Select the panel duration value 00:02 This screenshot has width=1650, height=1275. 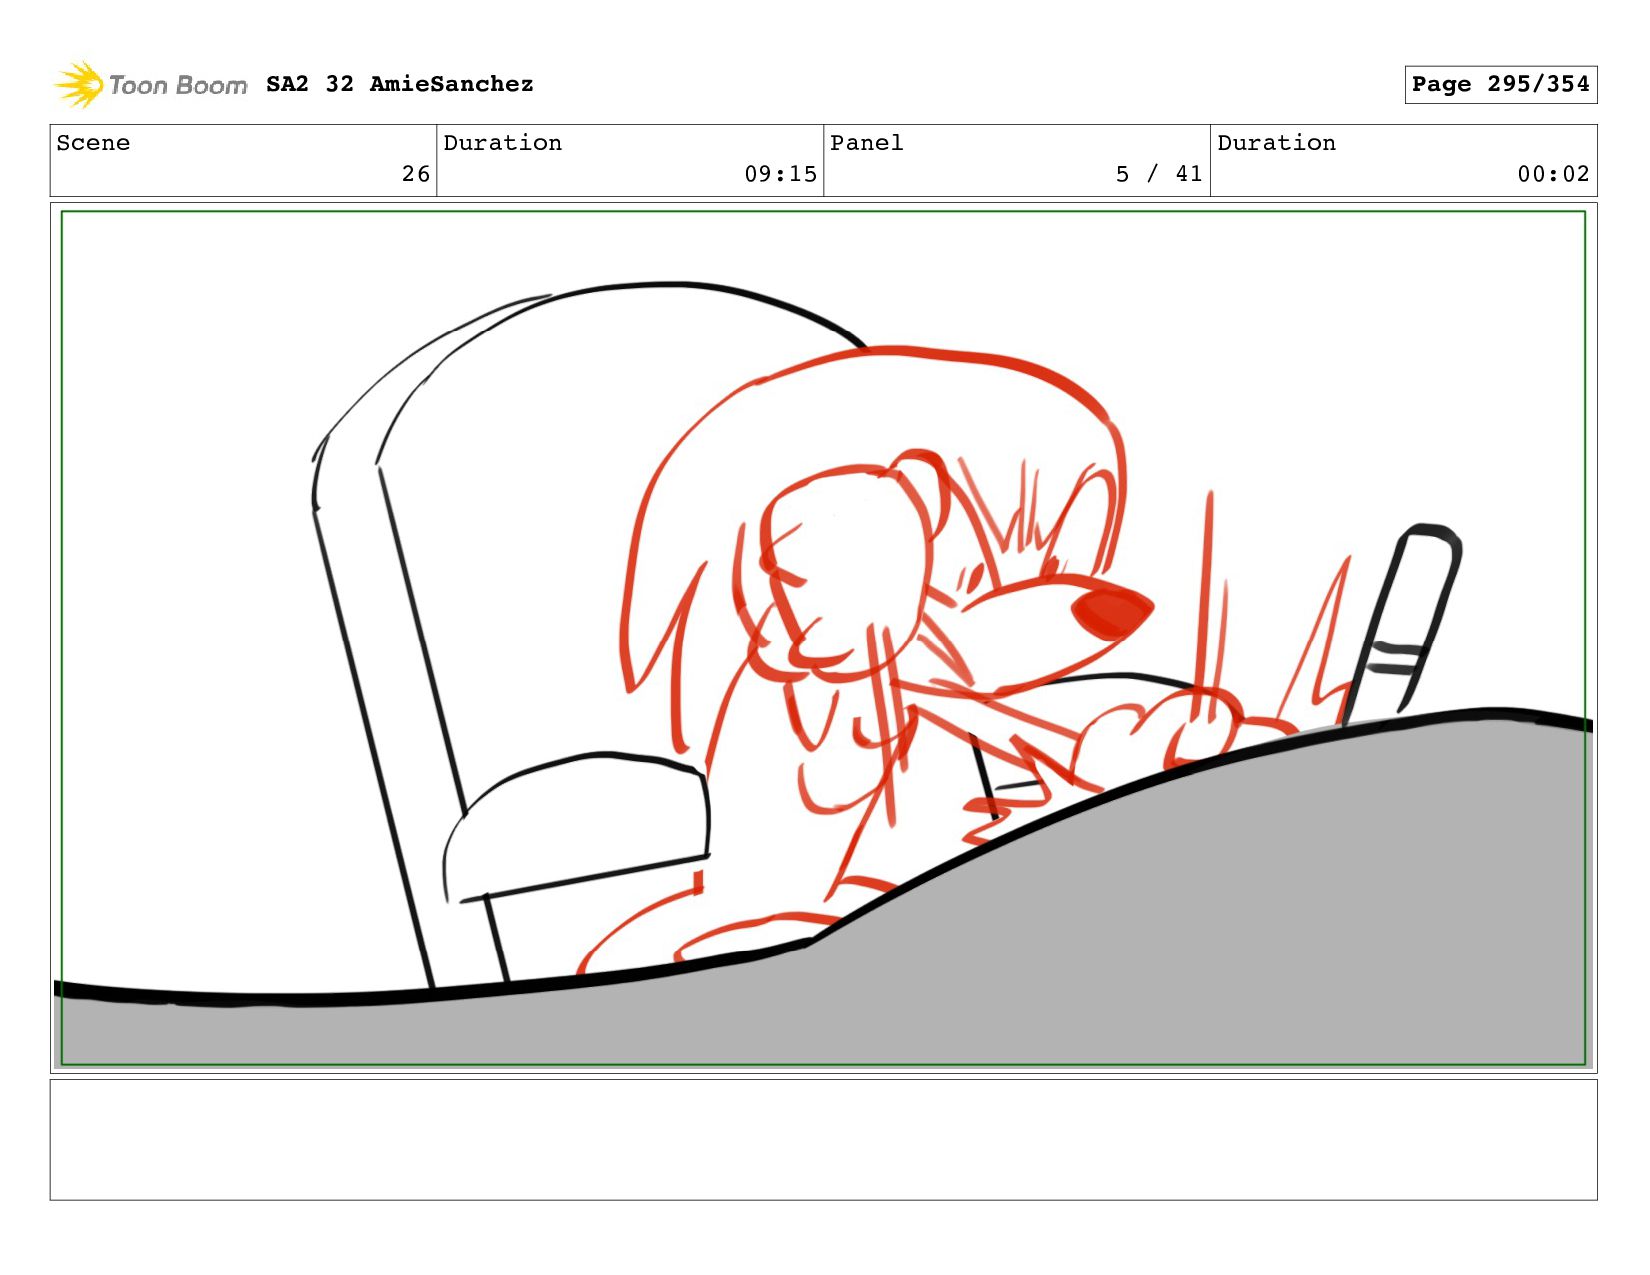[1553, 174]
